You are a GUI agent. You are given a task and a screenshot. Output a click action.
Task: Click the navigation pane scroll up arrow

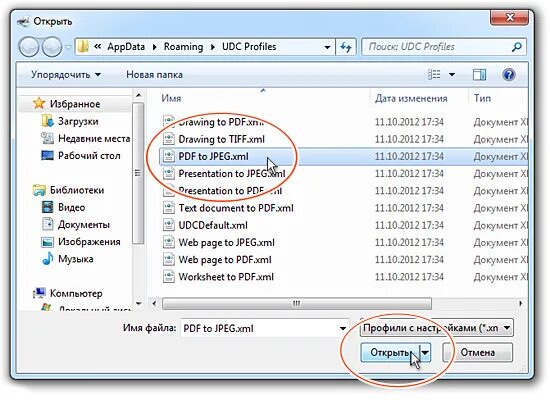pos(138,95)
